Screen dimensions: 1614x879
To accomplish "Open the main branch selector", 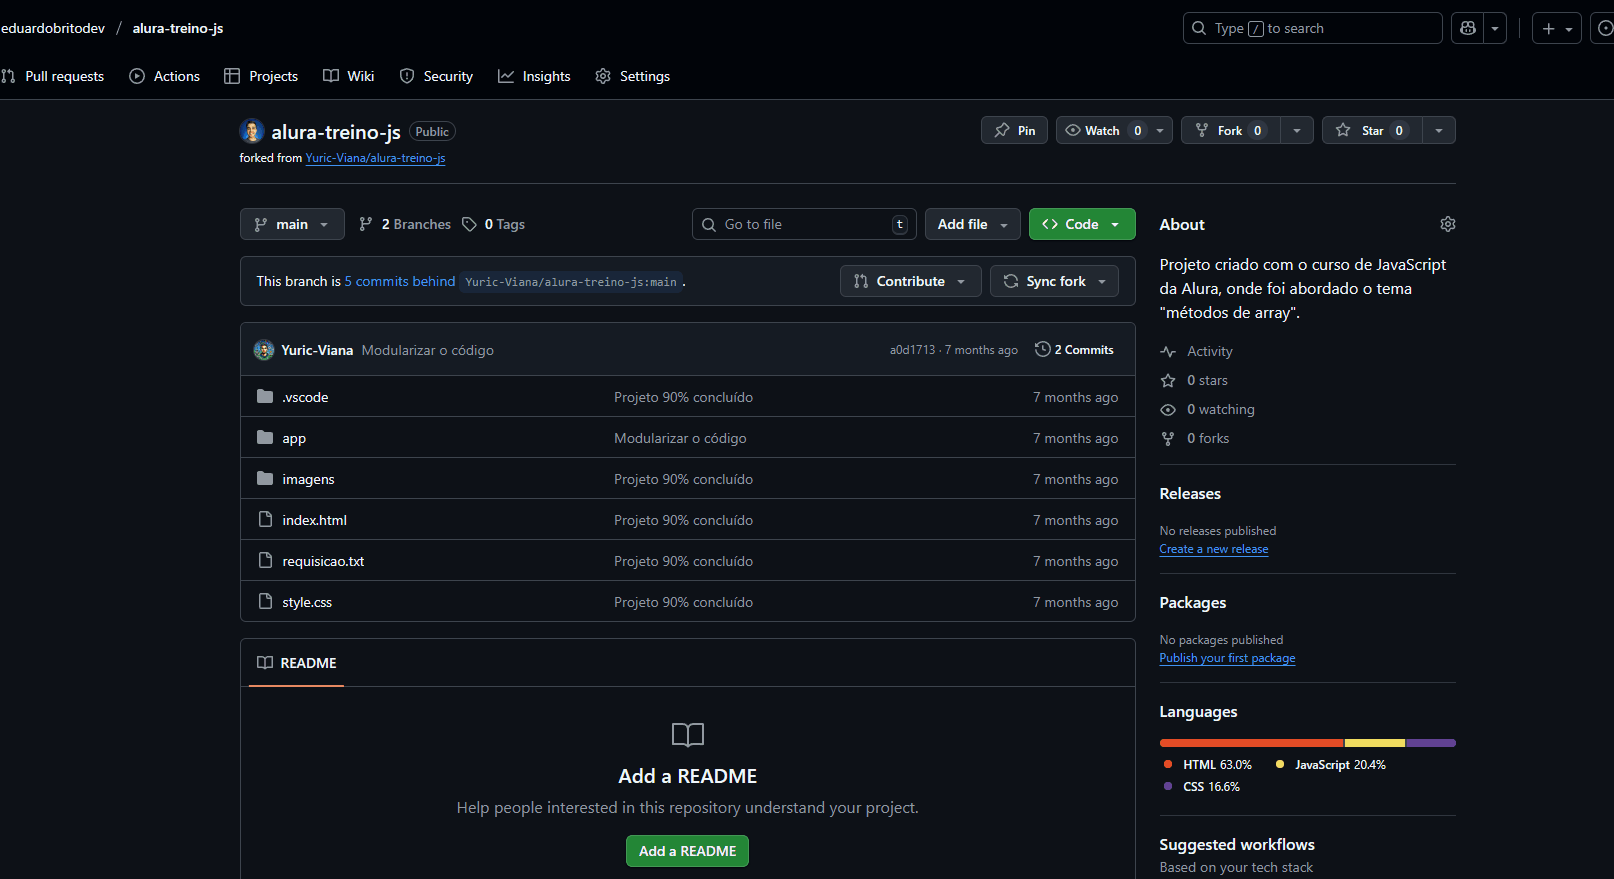I will [292, 224].
